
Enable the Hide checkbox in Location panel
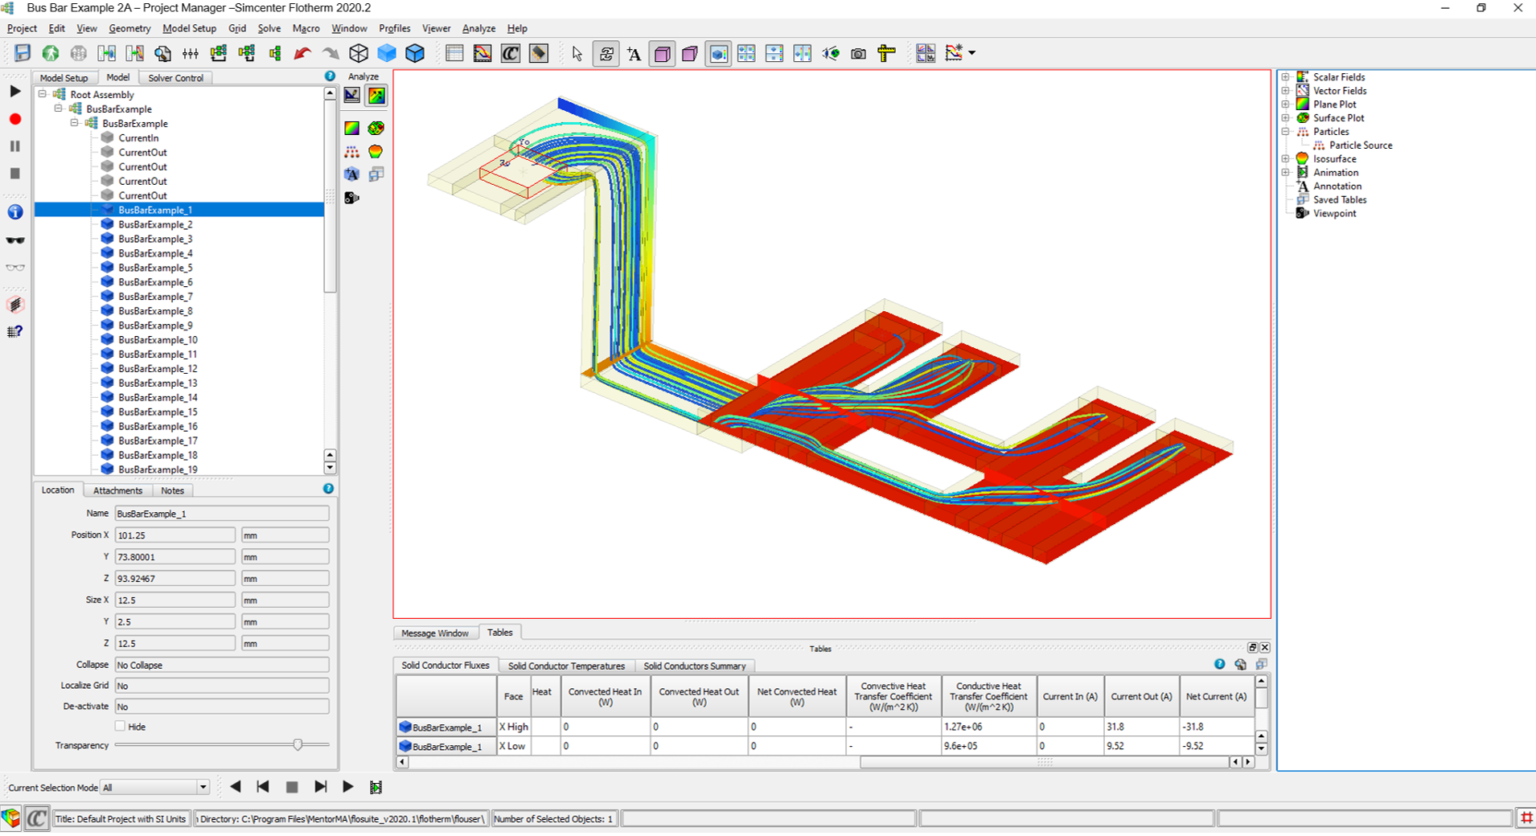pyautogui.click(x=119, y=726)
